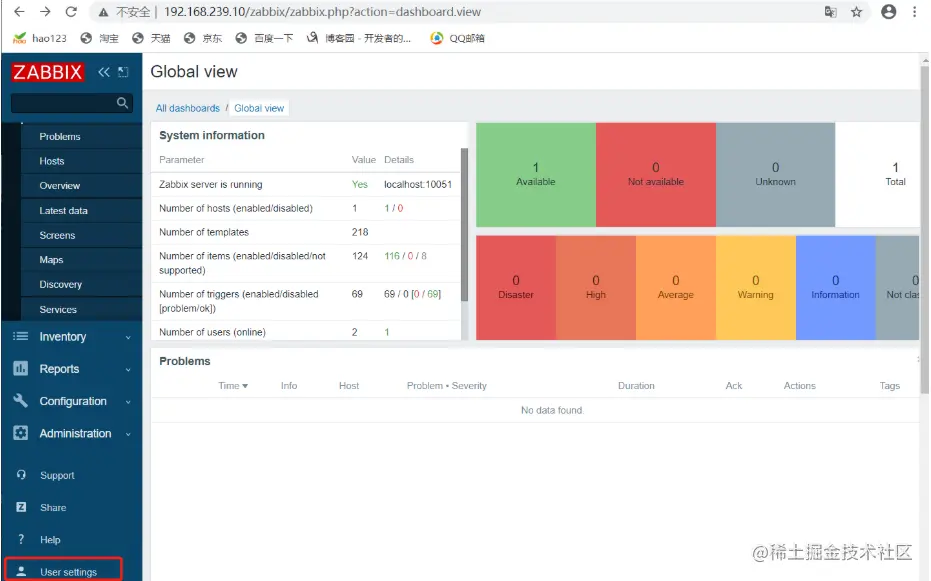
Task: Open the 百度一下 bookmark
Action: click(264, 39)
